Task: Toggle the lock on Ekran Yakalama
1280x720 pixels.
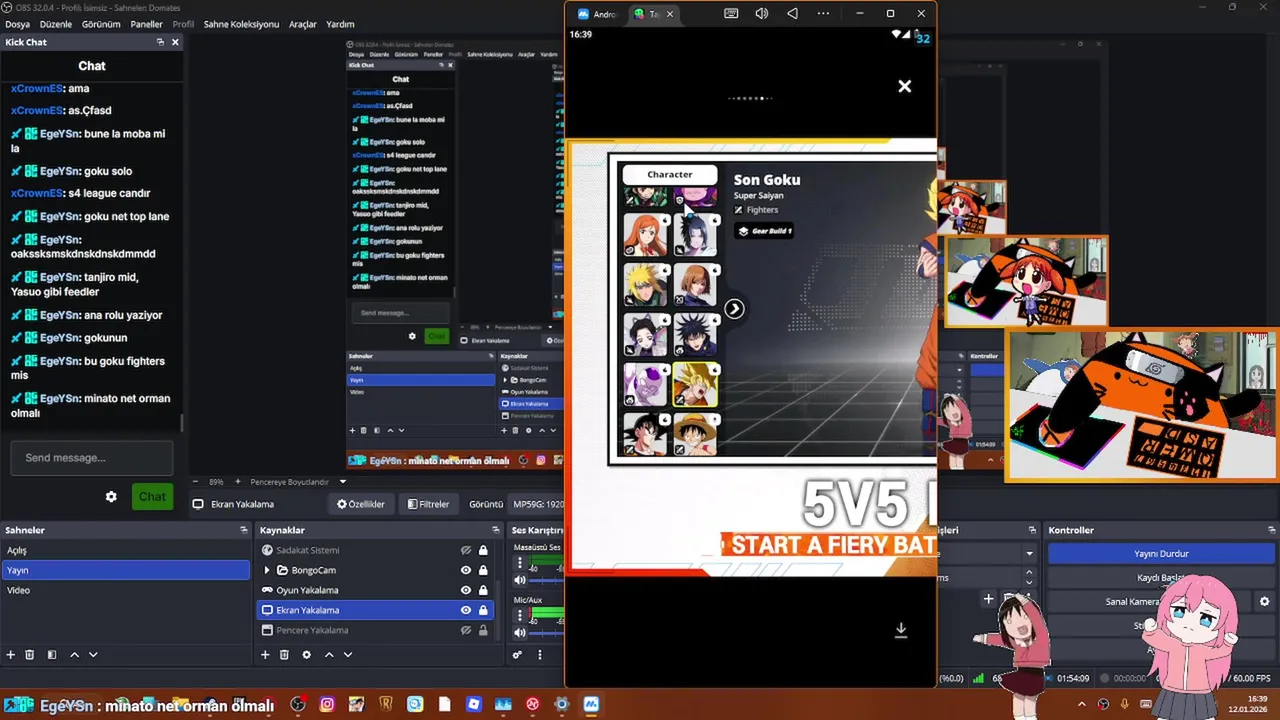Action: pyautogui.click(x=483, y=610)
